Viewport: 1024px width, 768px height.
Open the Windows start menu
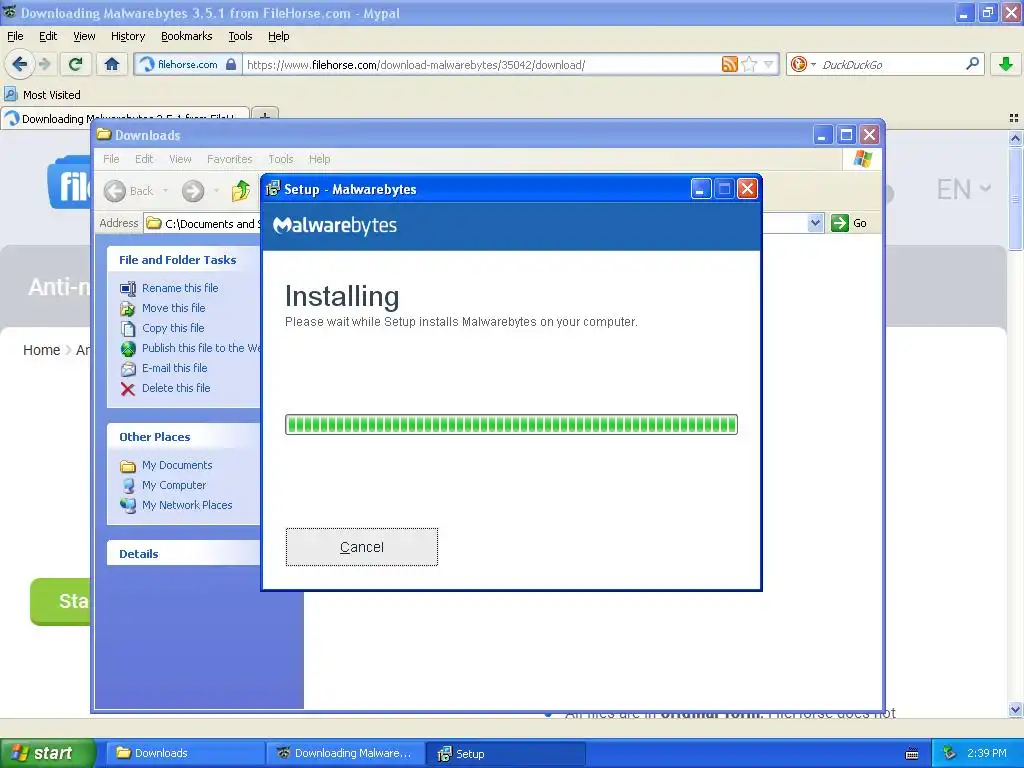(47, 753)
